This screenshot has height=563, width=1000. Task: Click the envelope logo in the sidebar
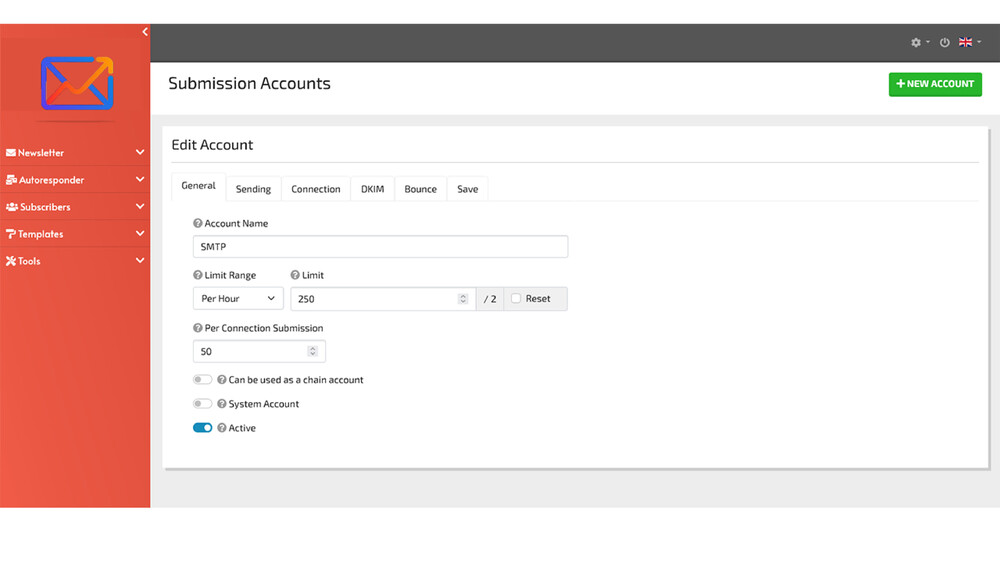[77, 84]
